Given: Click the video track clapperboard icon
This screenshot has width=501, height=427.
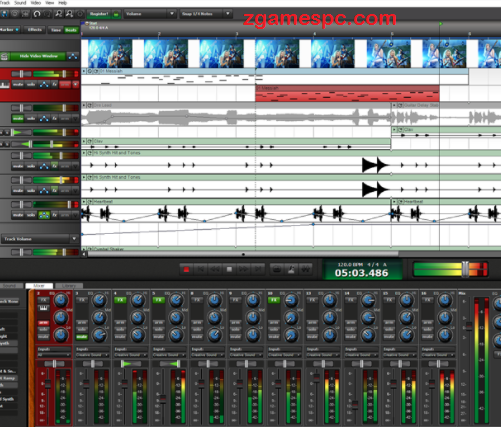Looking at the screenshot, I should [4, 56].
